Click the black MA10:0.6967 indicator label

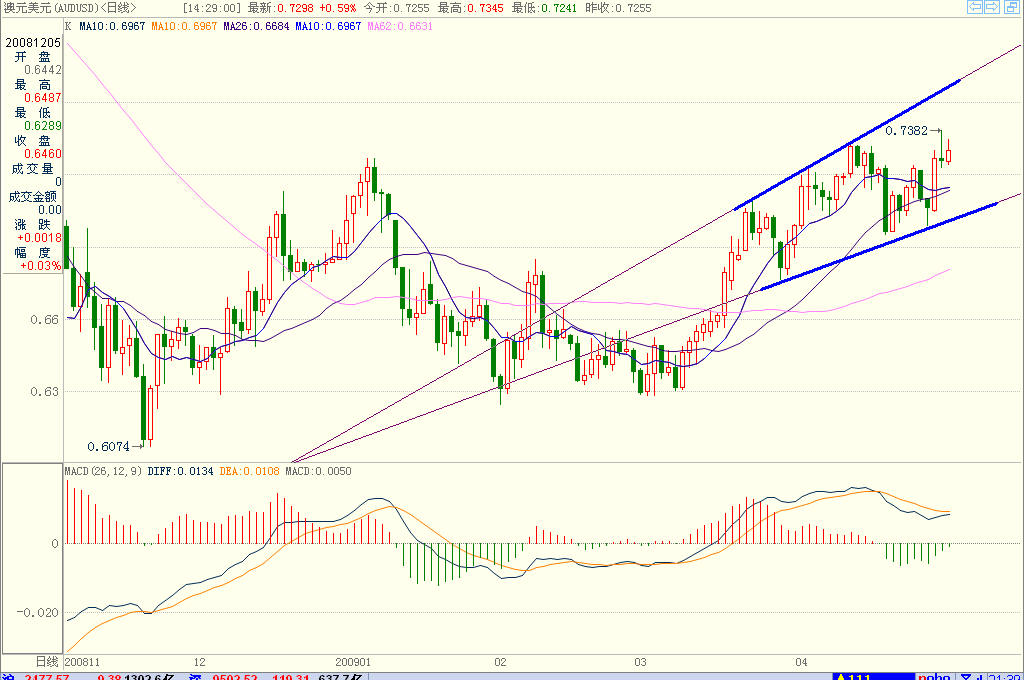coord(112,26)
